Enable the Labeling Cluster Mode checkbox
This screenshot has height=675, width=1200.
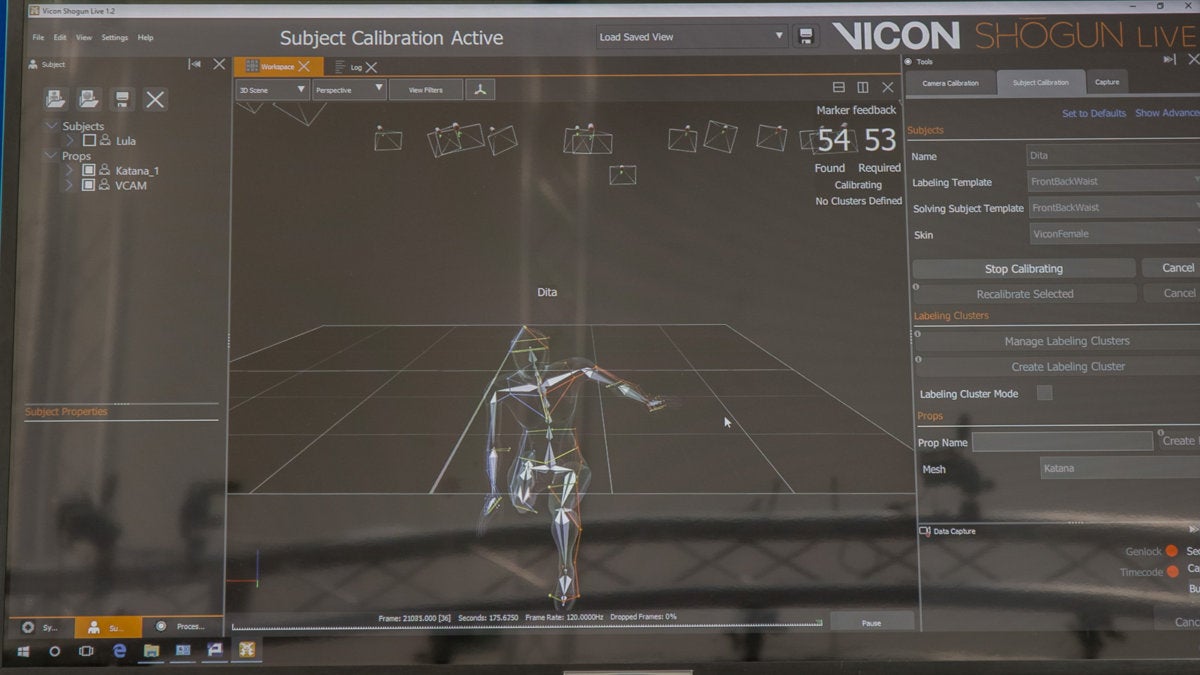(x=1044, y=393)
